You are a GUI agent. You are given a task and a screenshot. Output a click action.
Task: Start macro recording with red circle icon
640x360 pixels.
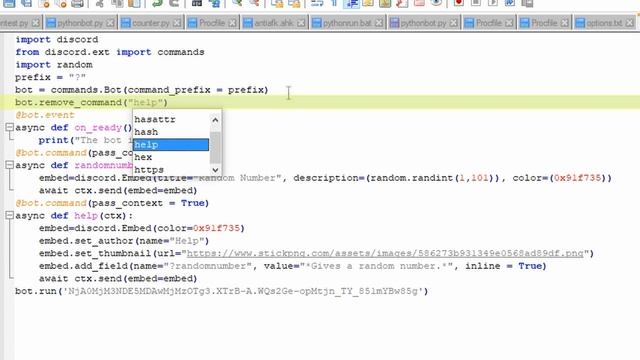pyautogui.click(x=458, y=3)
